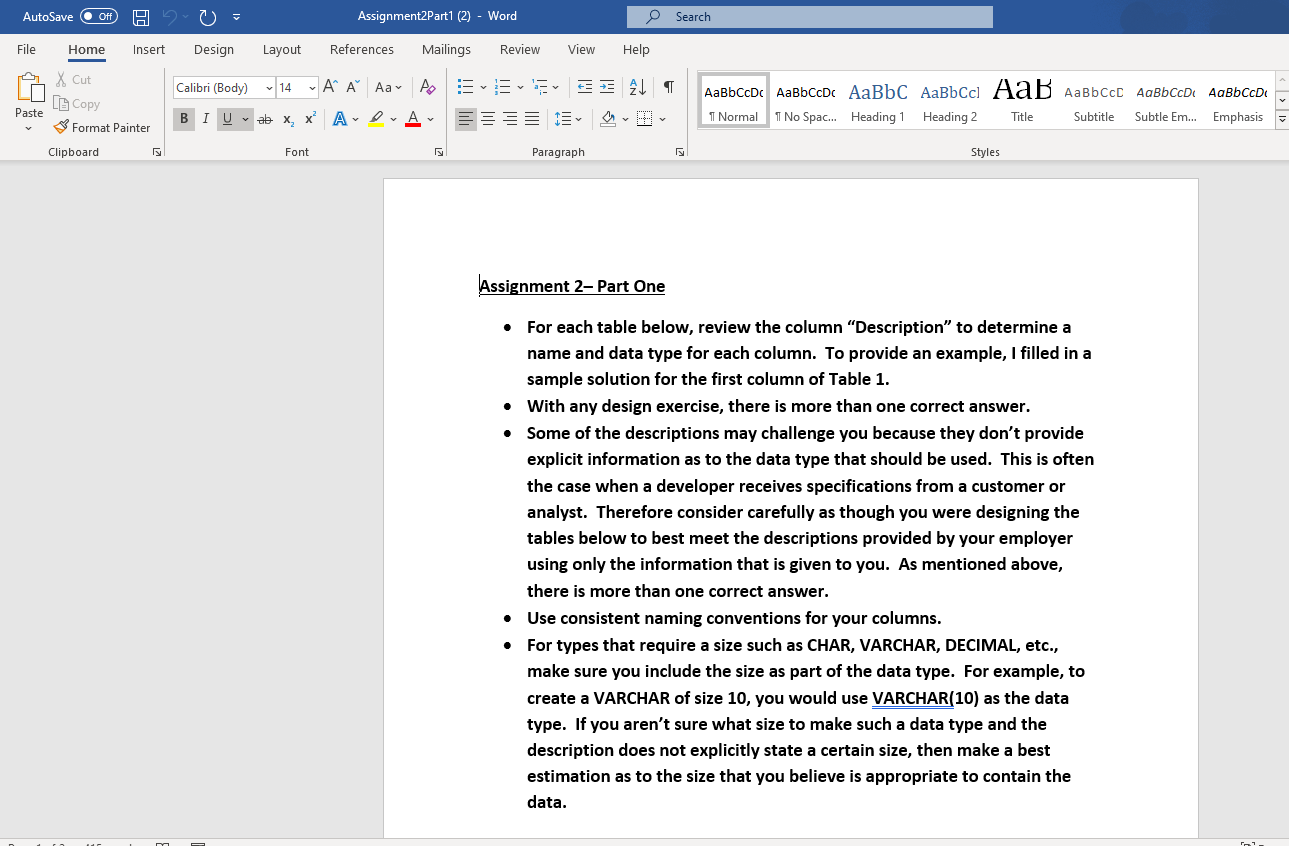Open Change Case dropdown
This screenshot has height=846, width=1289.
389,88
